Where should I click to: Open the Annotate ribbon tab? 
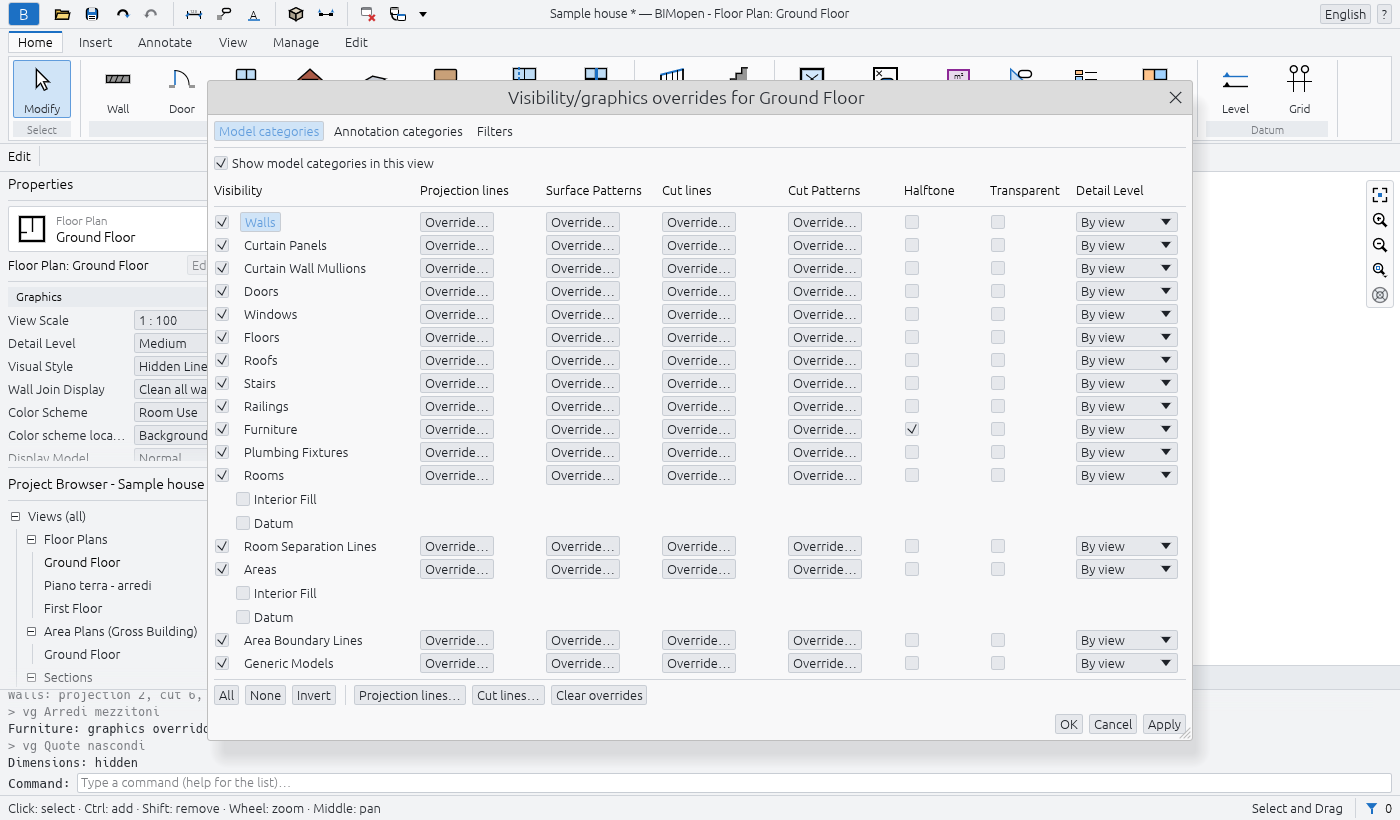(x=165, y=42)
